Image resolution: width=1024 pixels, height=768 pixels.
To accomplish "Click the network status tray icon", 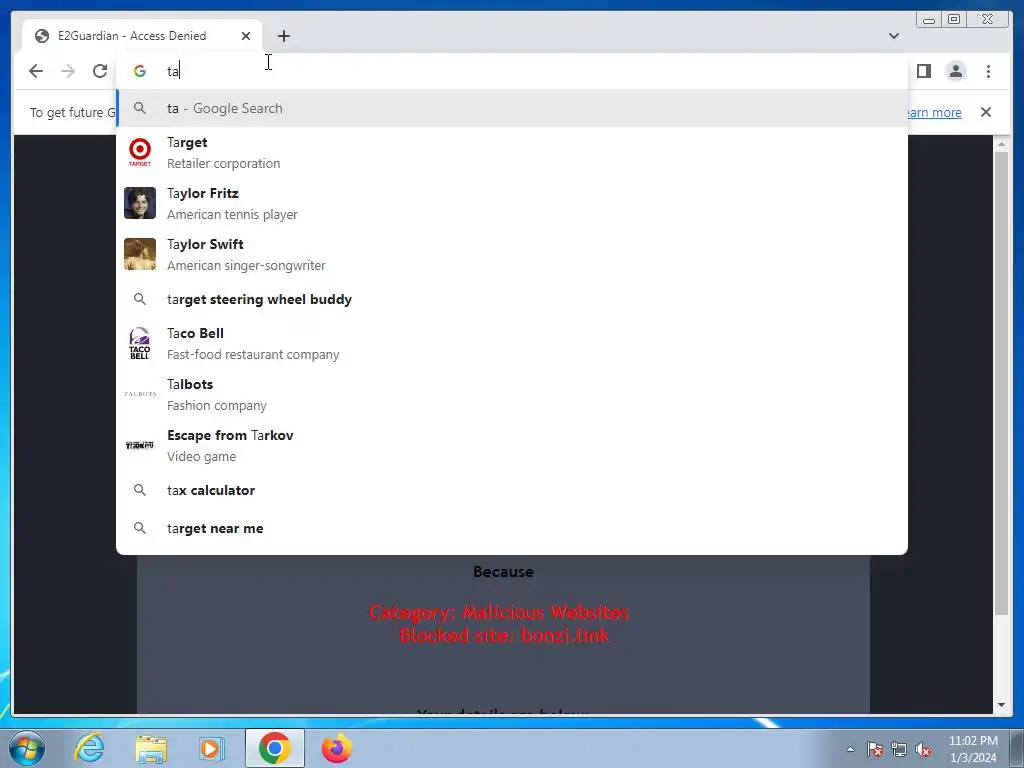I will tap(899, 749).
